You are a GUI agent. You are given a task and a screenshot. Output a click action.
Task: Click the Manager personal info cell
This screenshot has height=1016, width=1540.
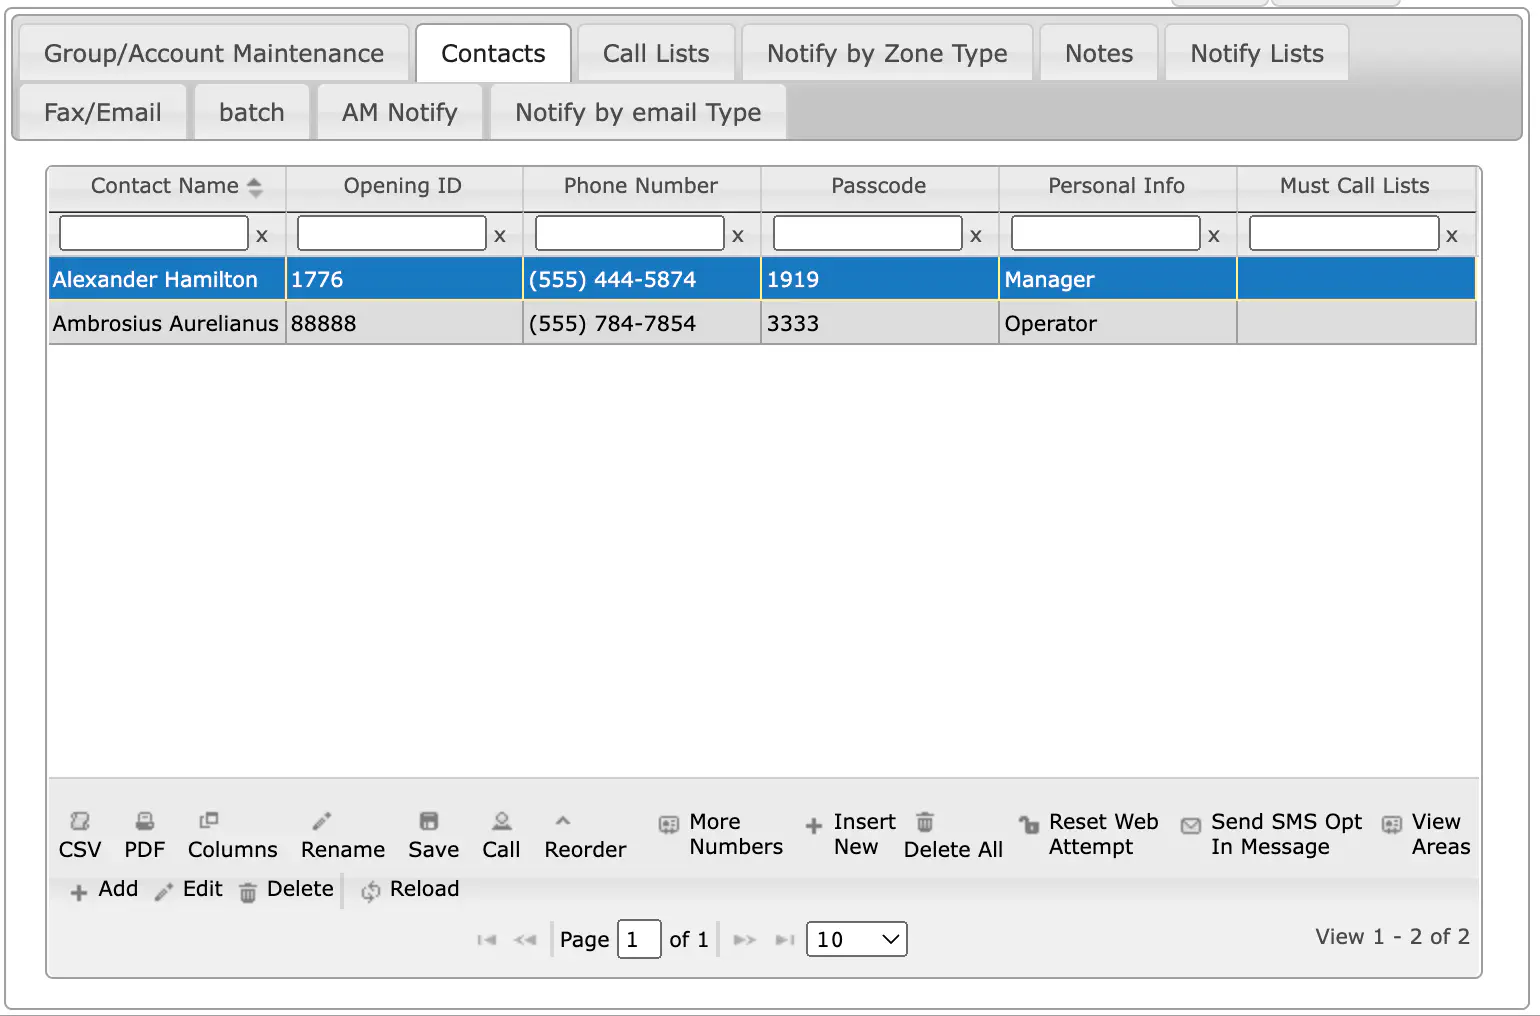pyautogui.click(x=1118, y=279)
